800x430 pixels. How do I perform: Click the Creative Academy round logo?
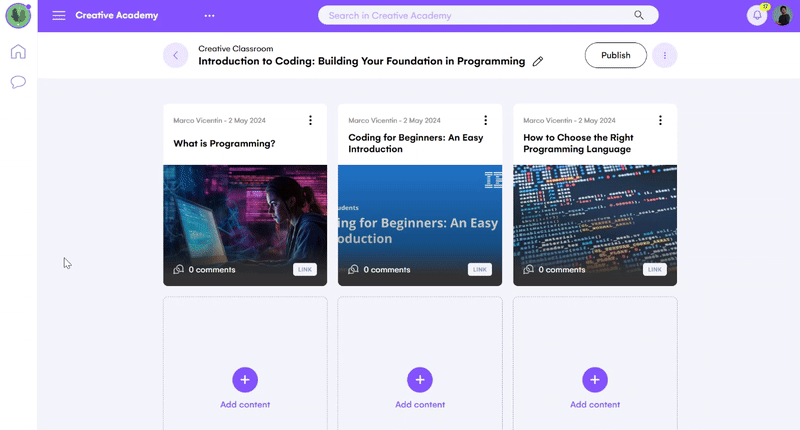tap(18, 15)
